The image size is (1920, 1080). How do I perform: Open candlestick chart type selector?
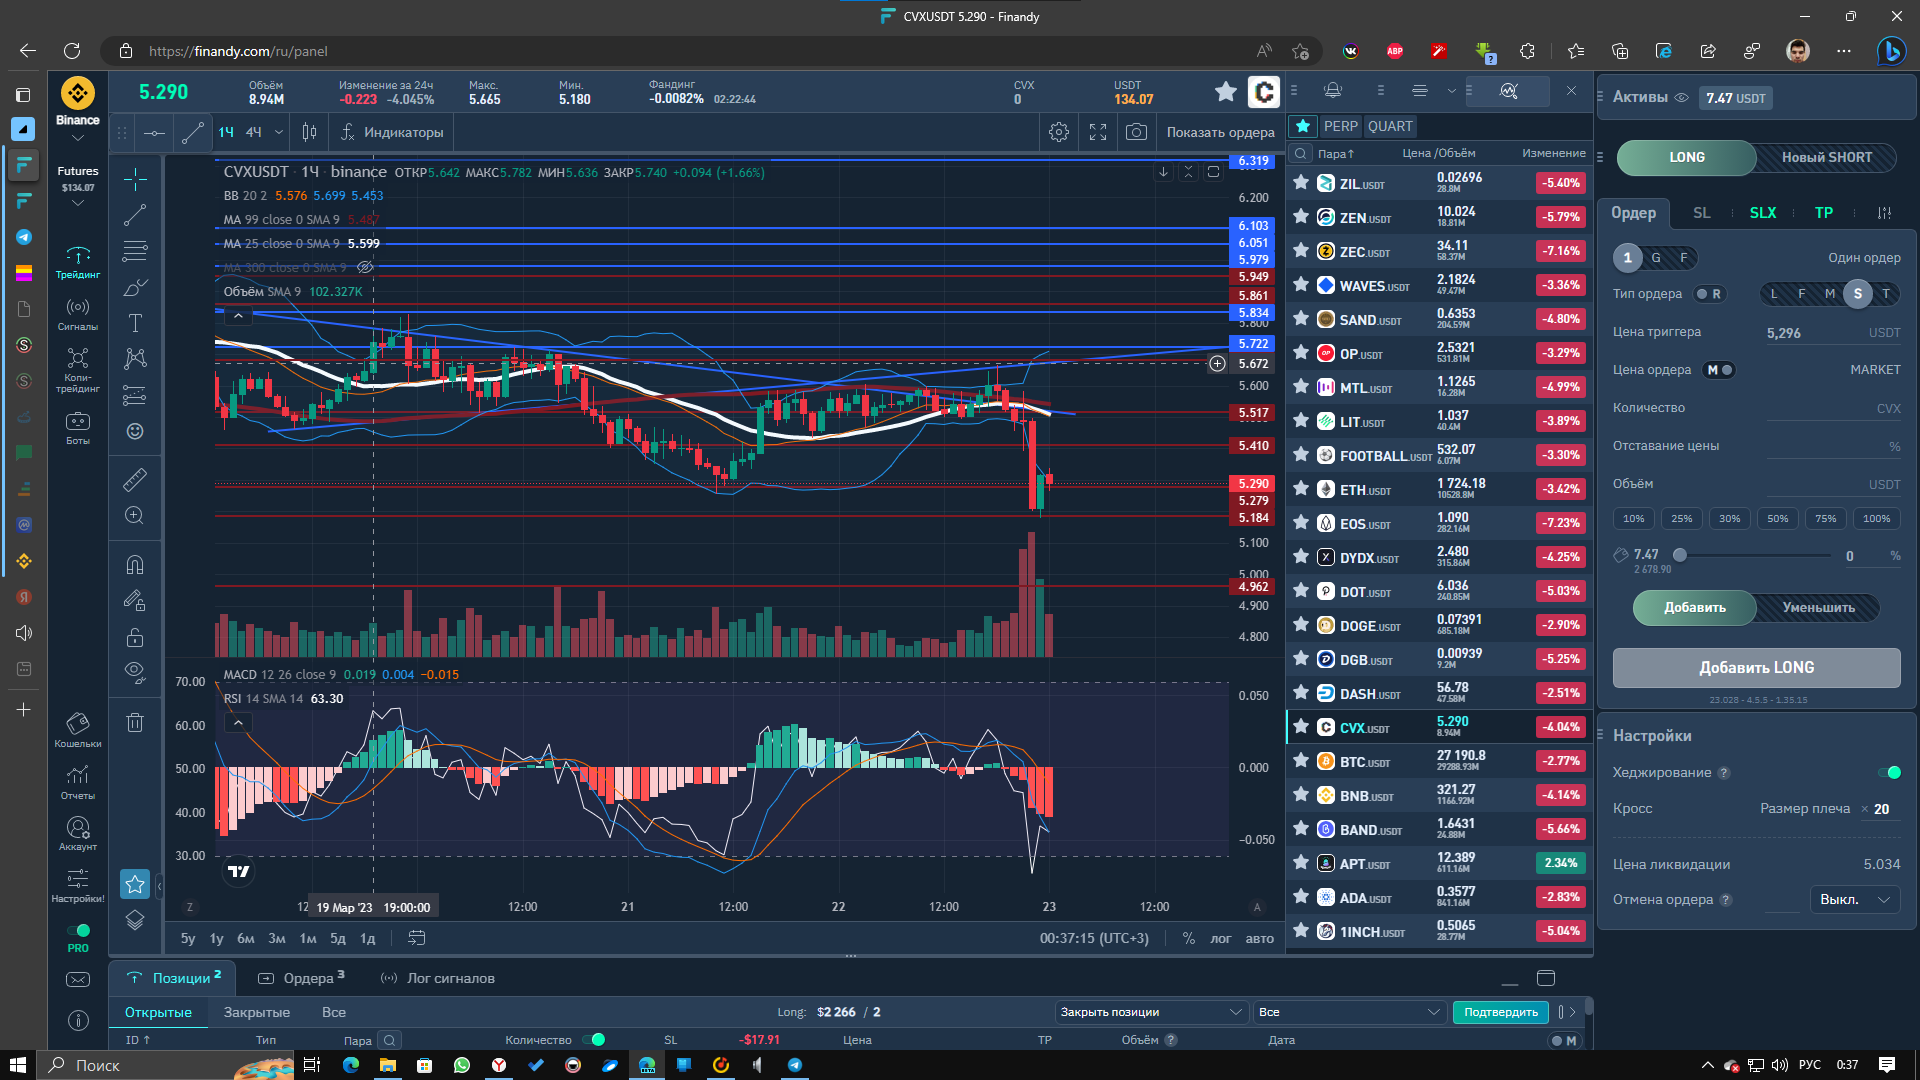(x=310, y=132)
